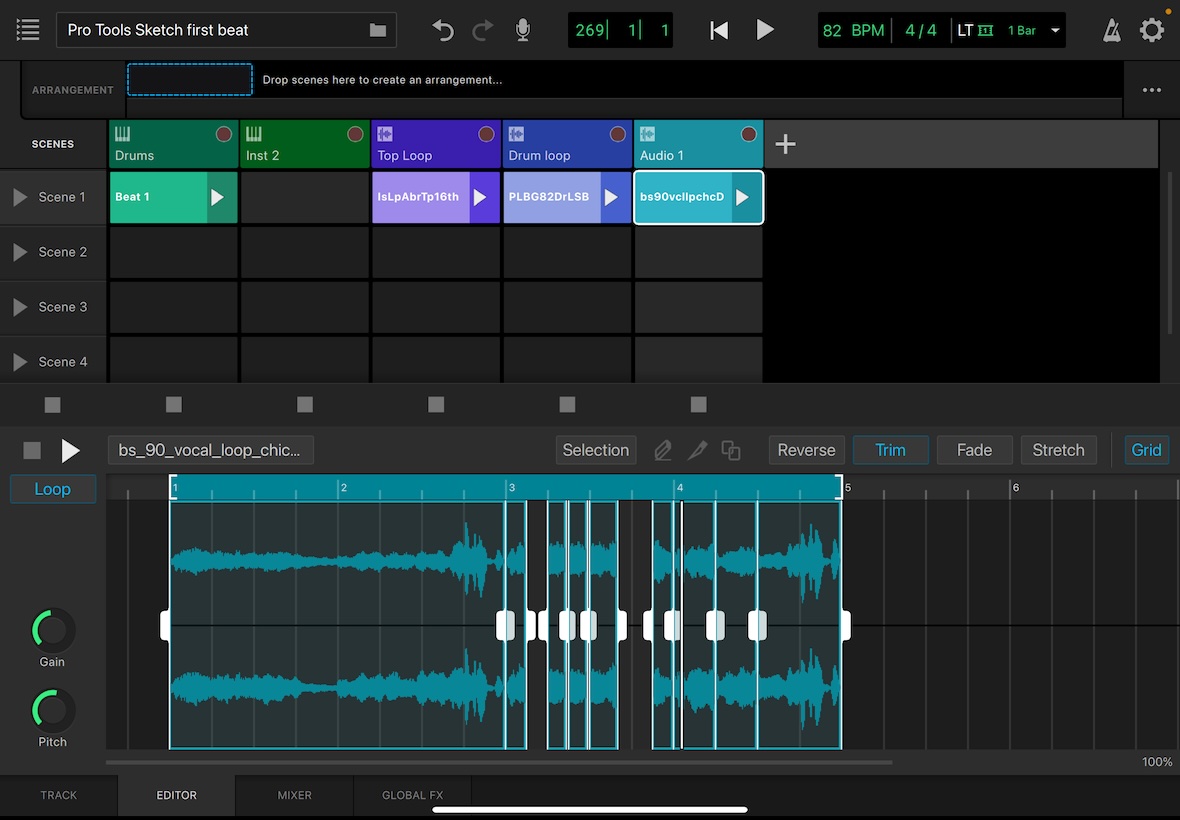Image resolution: width=1180 pixels, height=820 pixels.
Task: Click the editor horizontal scrollbar
Action: pyautogui.click(x=499, y=762)
